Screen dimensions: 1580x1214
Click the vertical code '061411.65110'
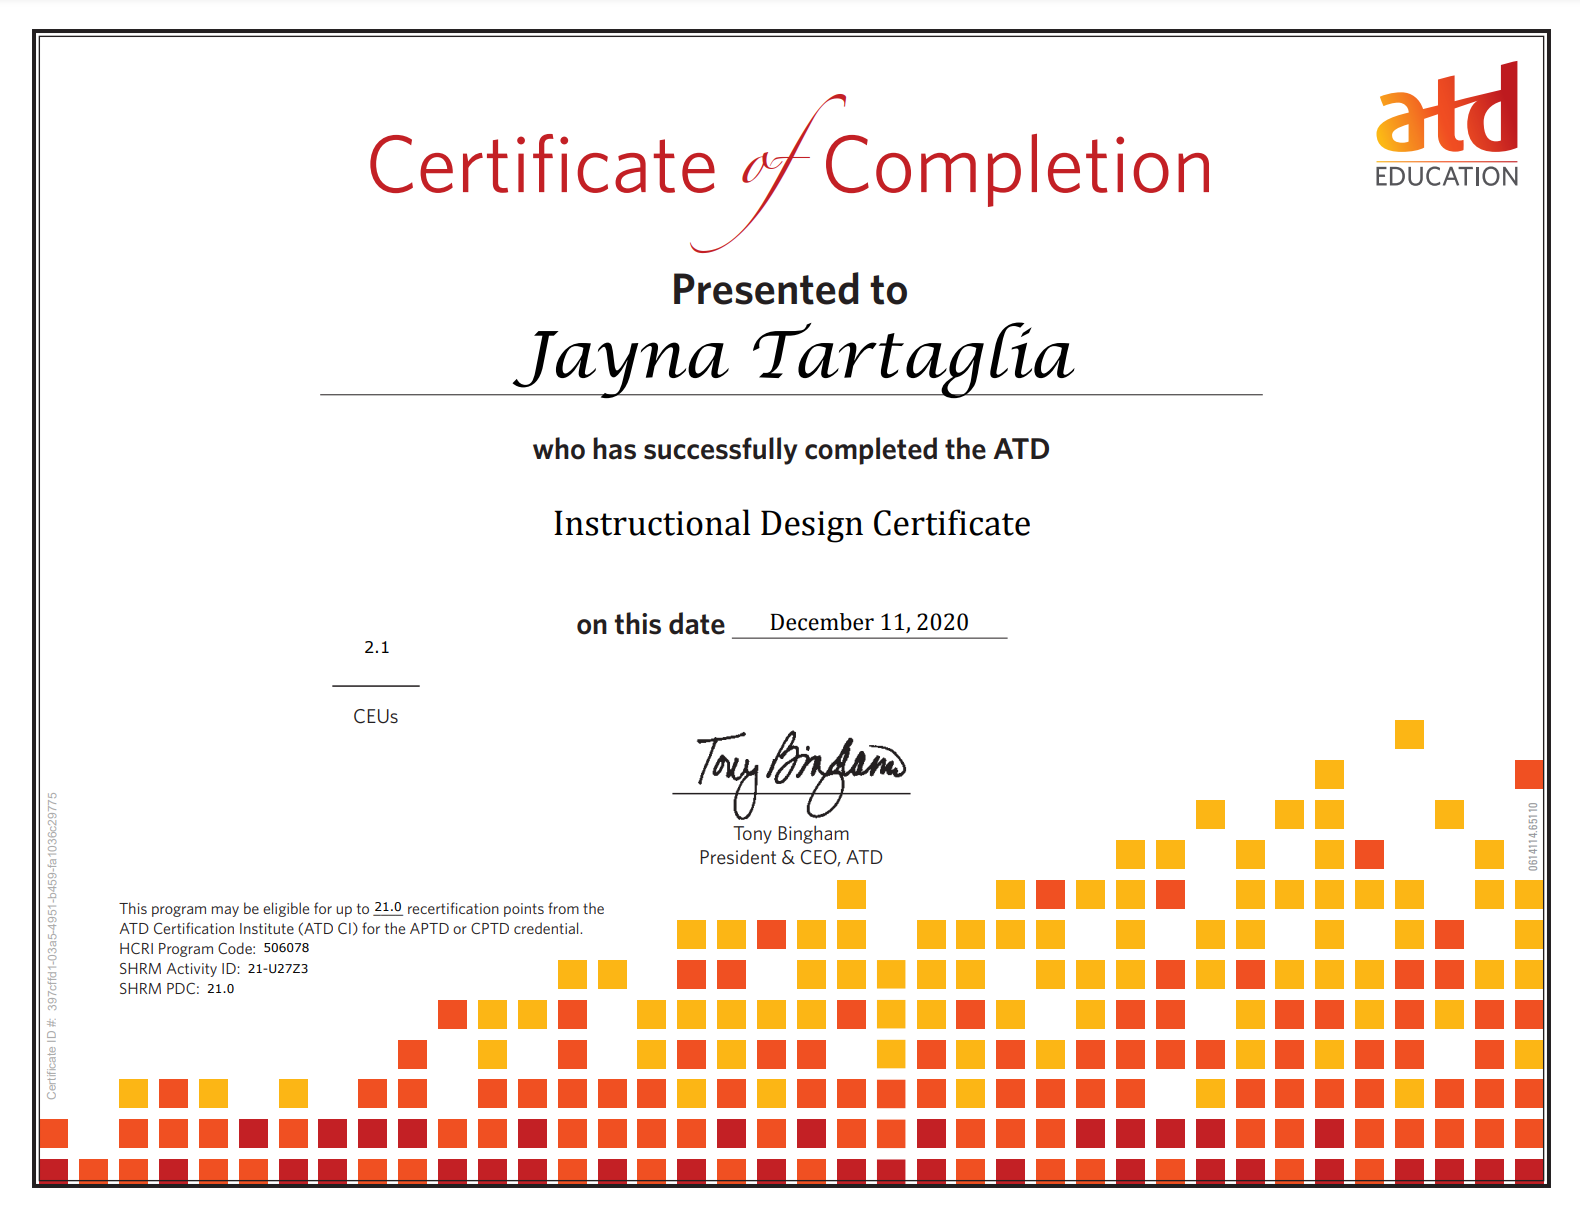coord(1533,836)
